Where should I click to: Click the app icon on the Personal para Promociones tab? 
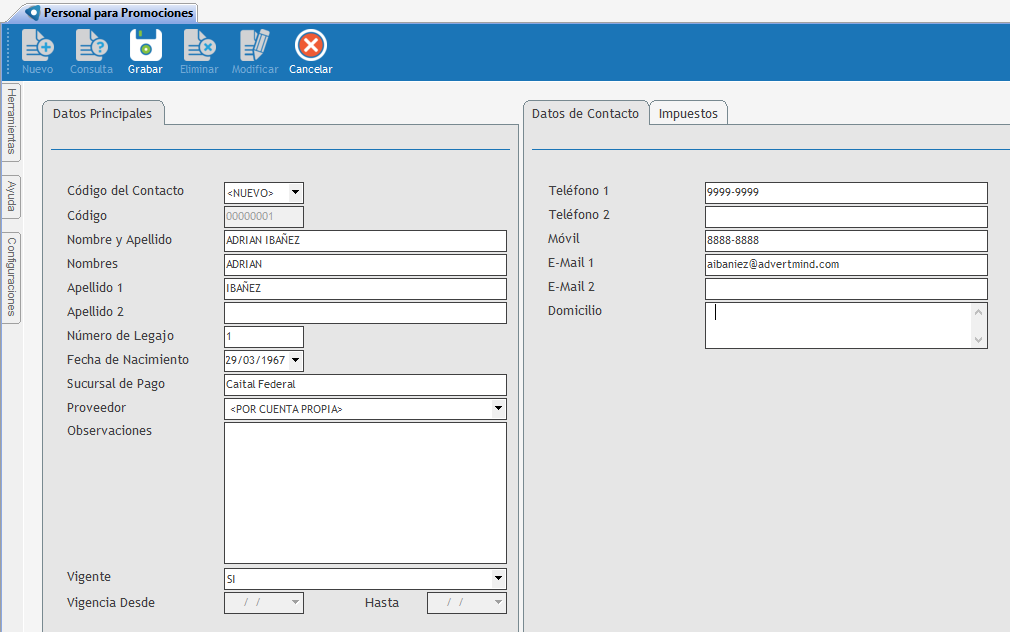pyautogui.click(x=33, y=13)
